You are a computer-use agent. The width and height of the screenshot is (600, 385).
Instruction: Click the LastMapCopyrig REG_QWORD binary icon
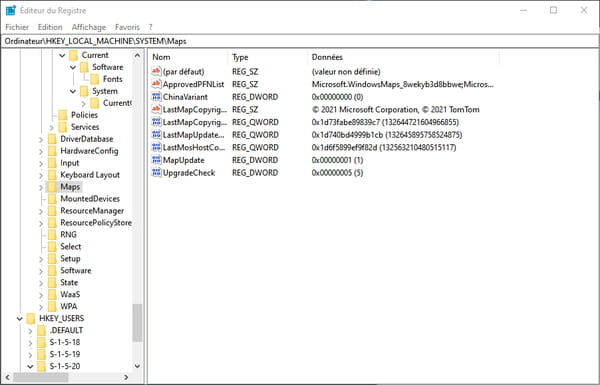click(x=156, y=122)
